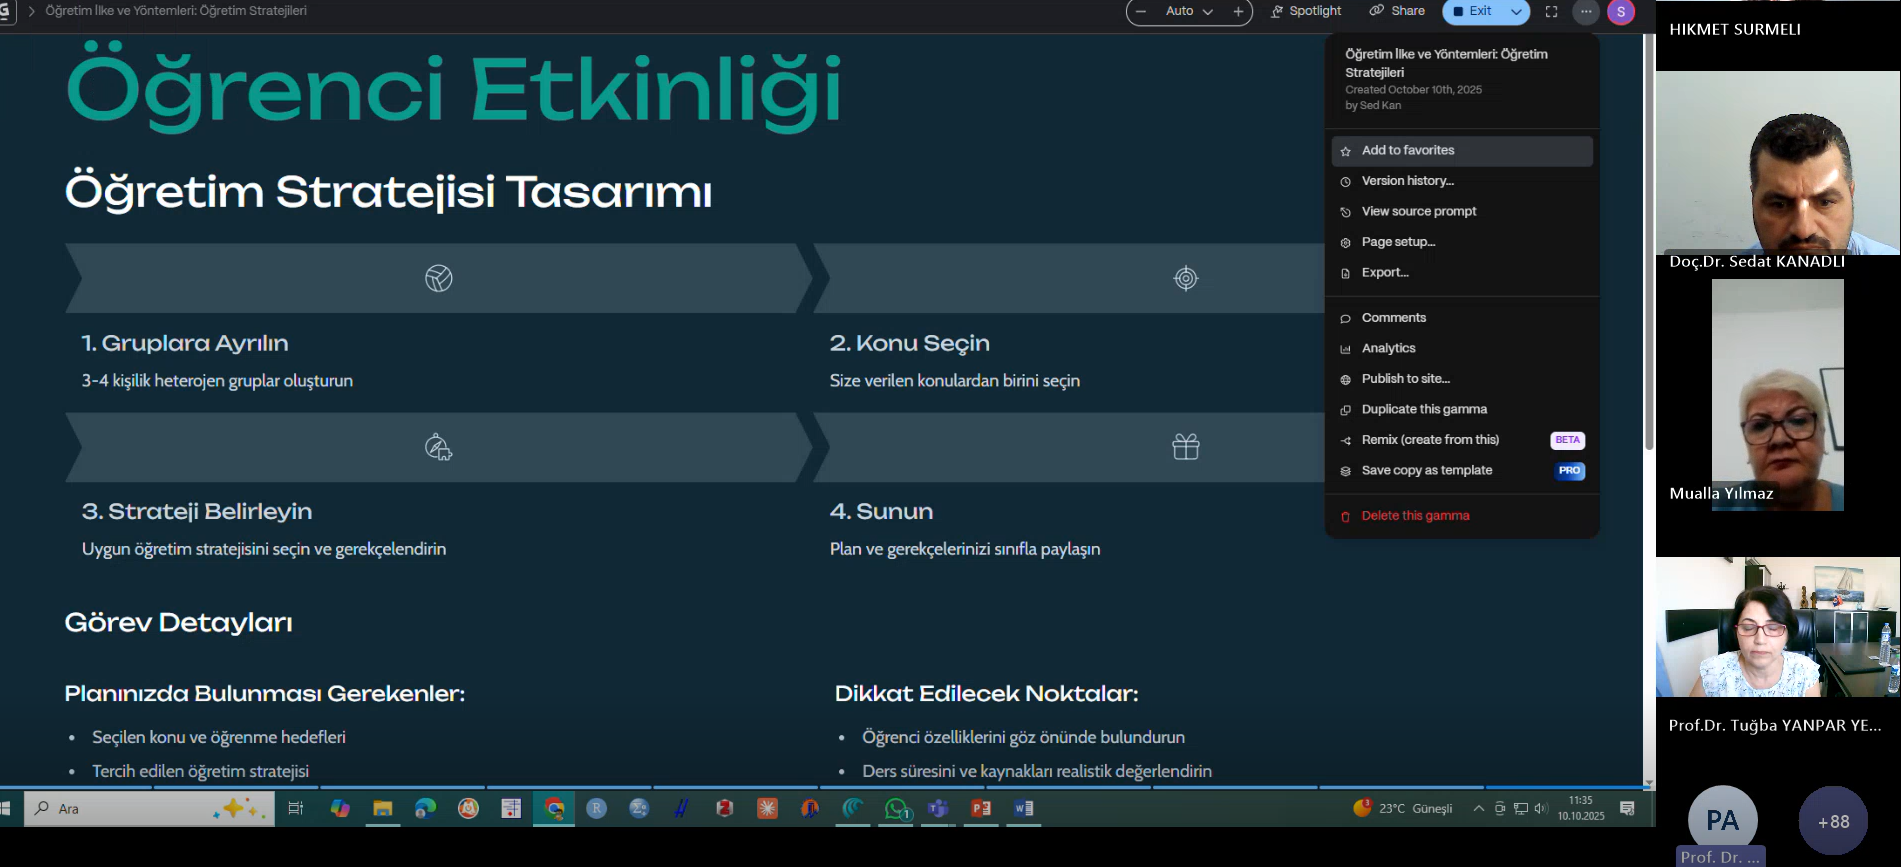The height and width of the screenshot is (867, 1901).
Task: Toggle Spotlight mode
Action: (x=1306, y=11)
